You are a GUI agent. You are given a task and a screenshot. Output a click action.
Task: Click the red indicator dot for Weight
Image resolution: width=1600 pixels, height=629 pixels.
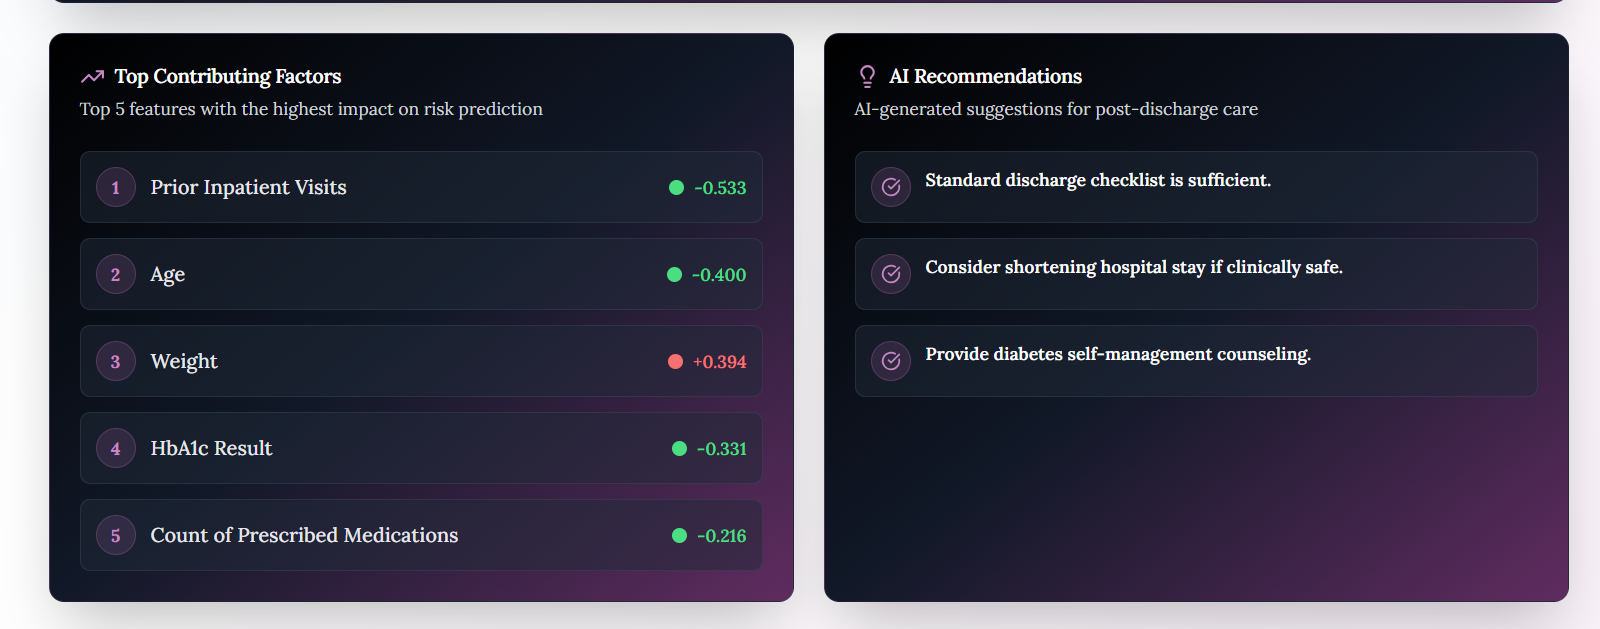pos(675,361)
